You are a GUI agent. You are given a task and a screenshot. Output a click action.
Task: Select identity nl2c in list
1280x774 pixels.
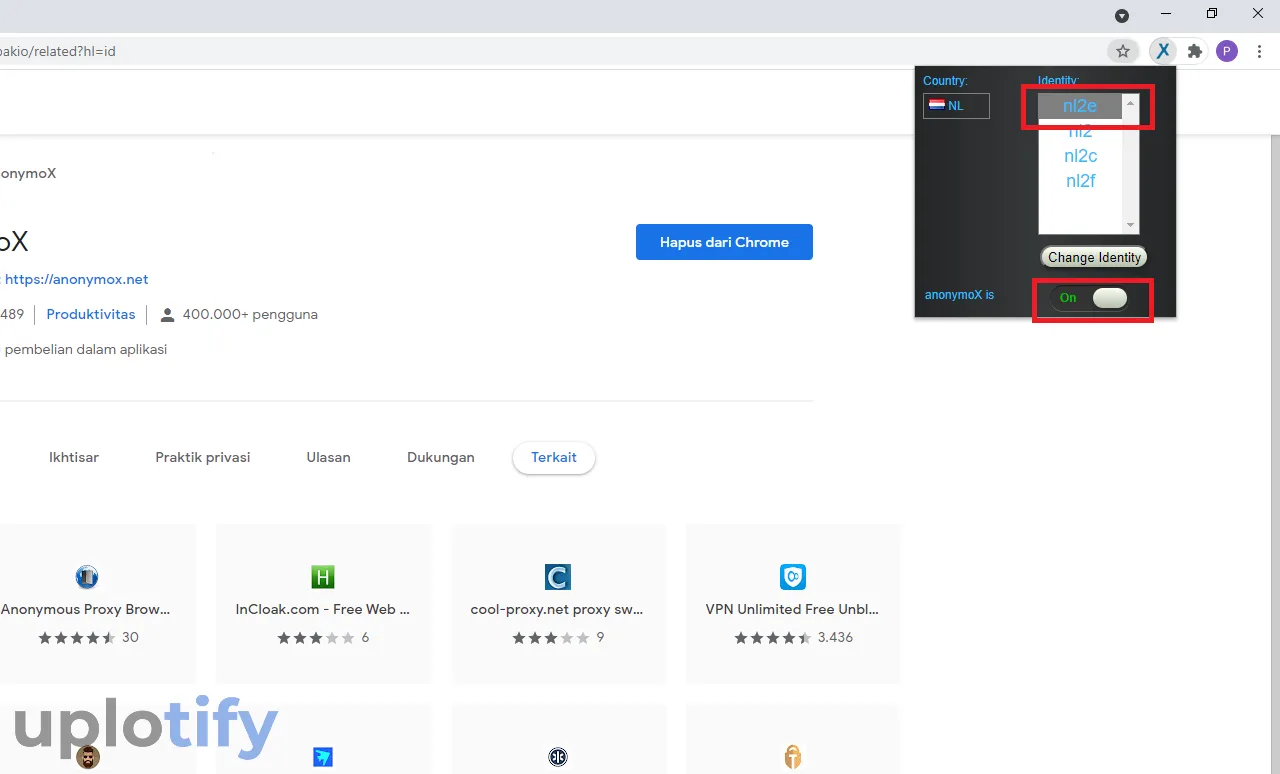click(x=1080, y=156)
